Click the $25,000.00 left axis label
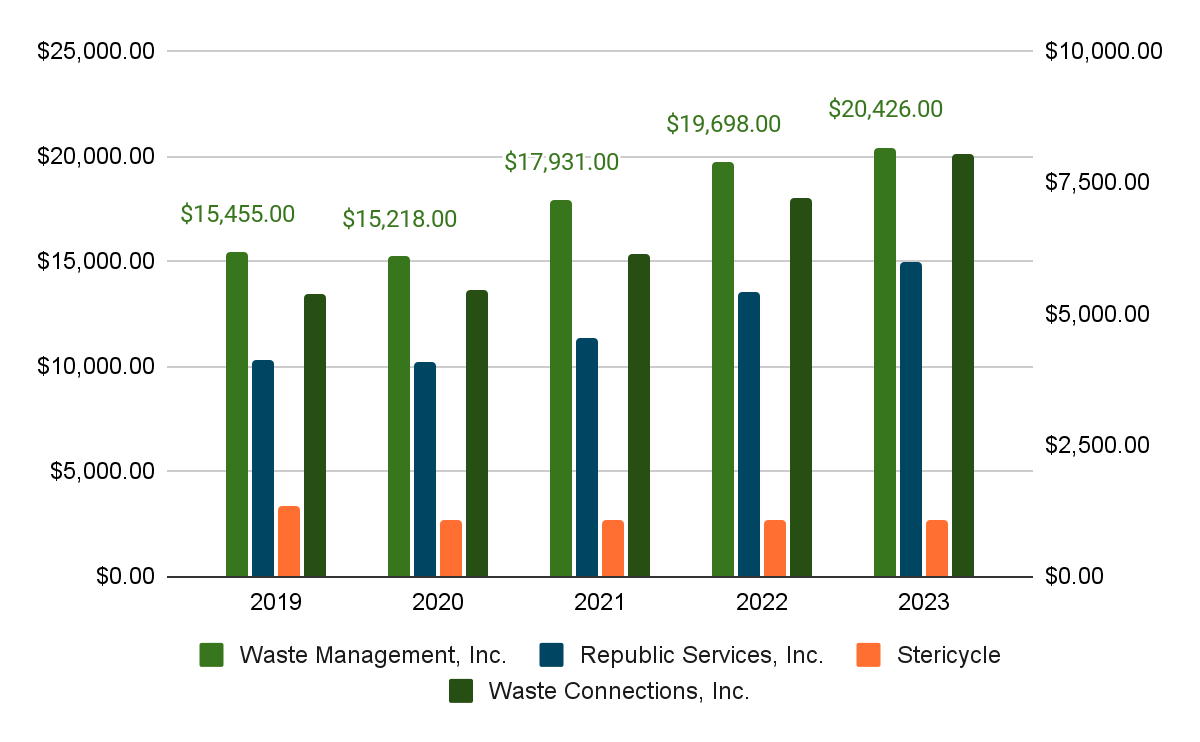1200x742 pixels. [95, 51]
